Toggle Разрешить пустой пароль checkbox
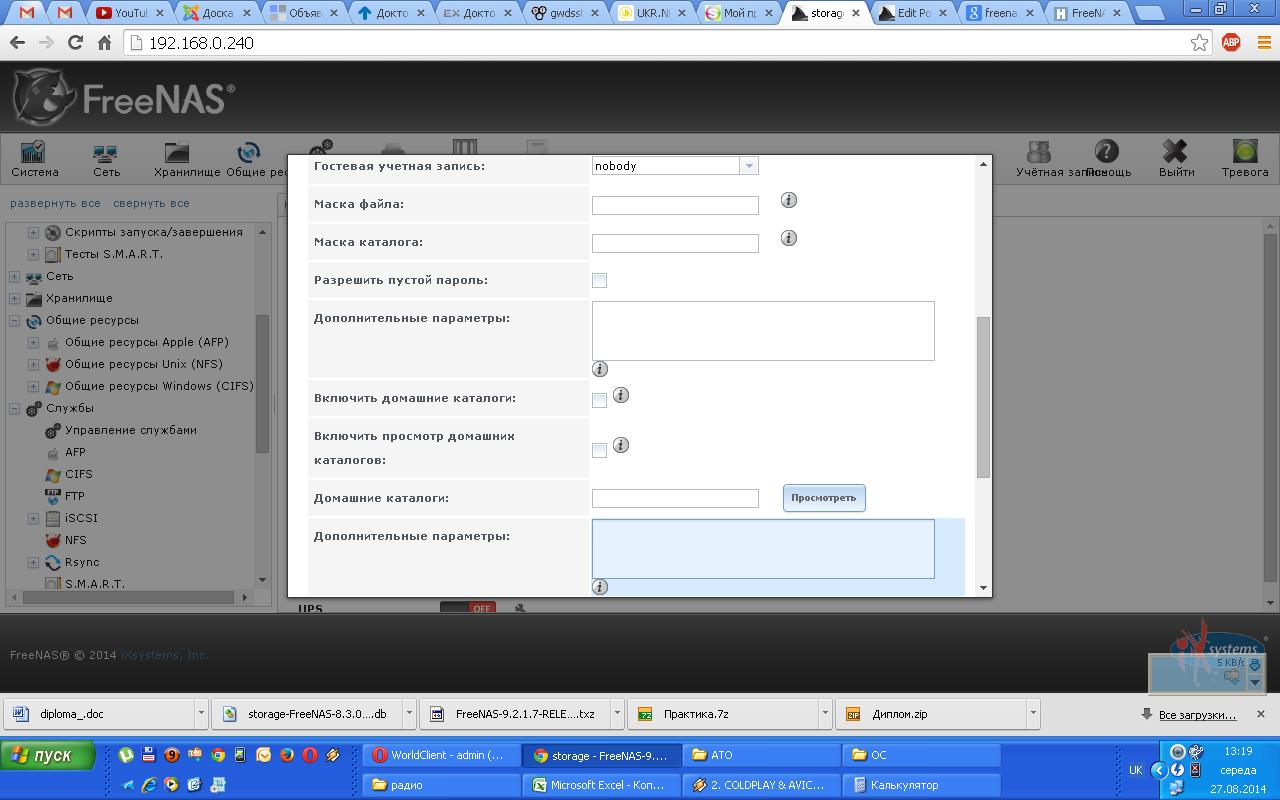This screenshot has width=1280, height=800. (599, 280)
